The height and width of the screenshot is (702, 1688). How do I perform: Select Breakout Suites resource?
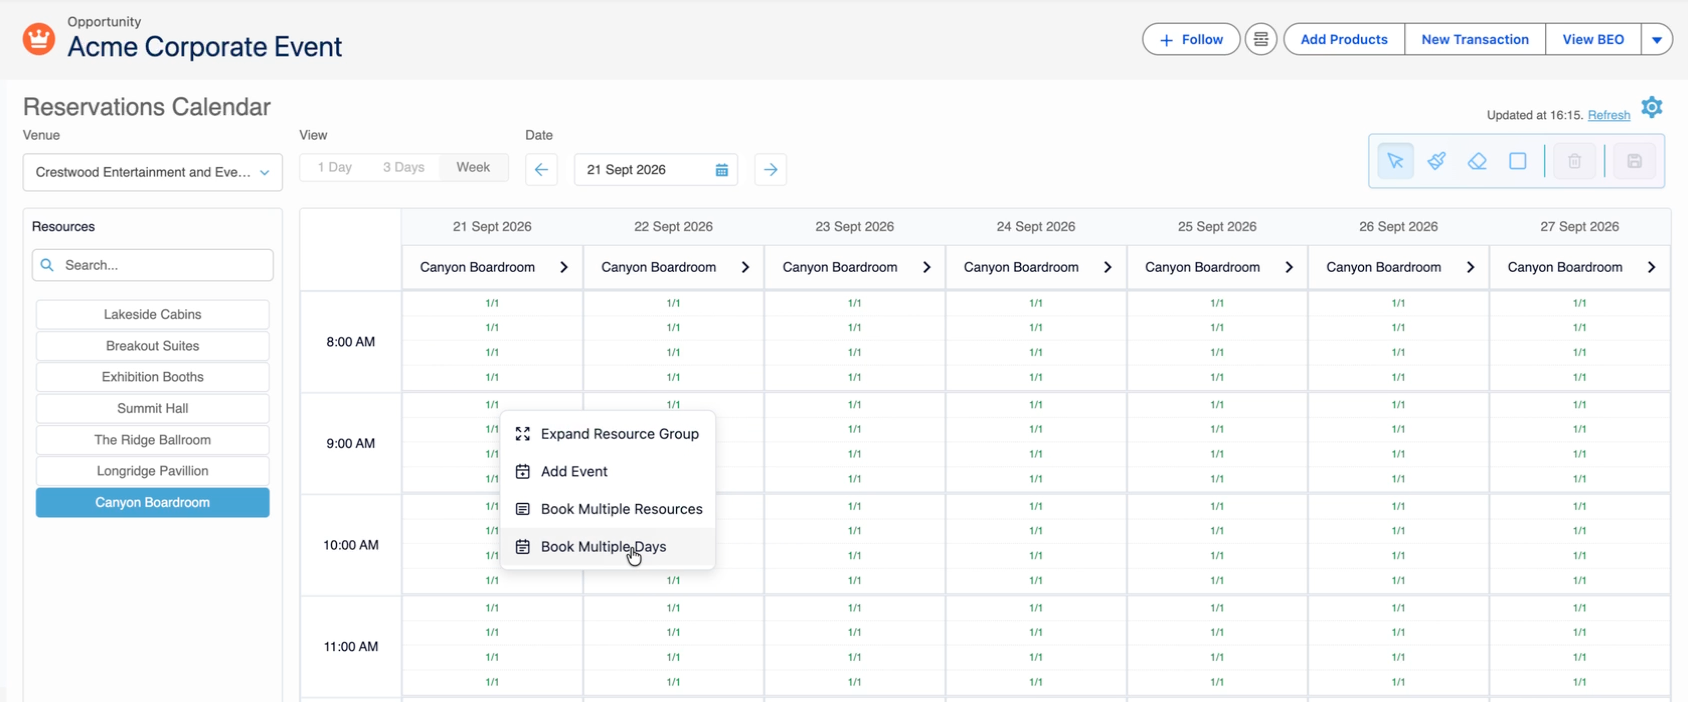coord(153,346)
